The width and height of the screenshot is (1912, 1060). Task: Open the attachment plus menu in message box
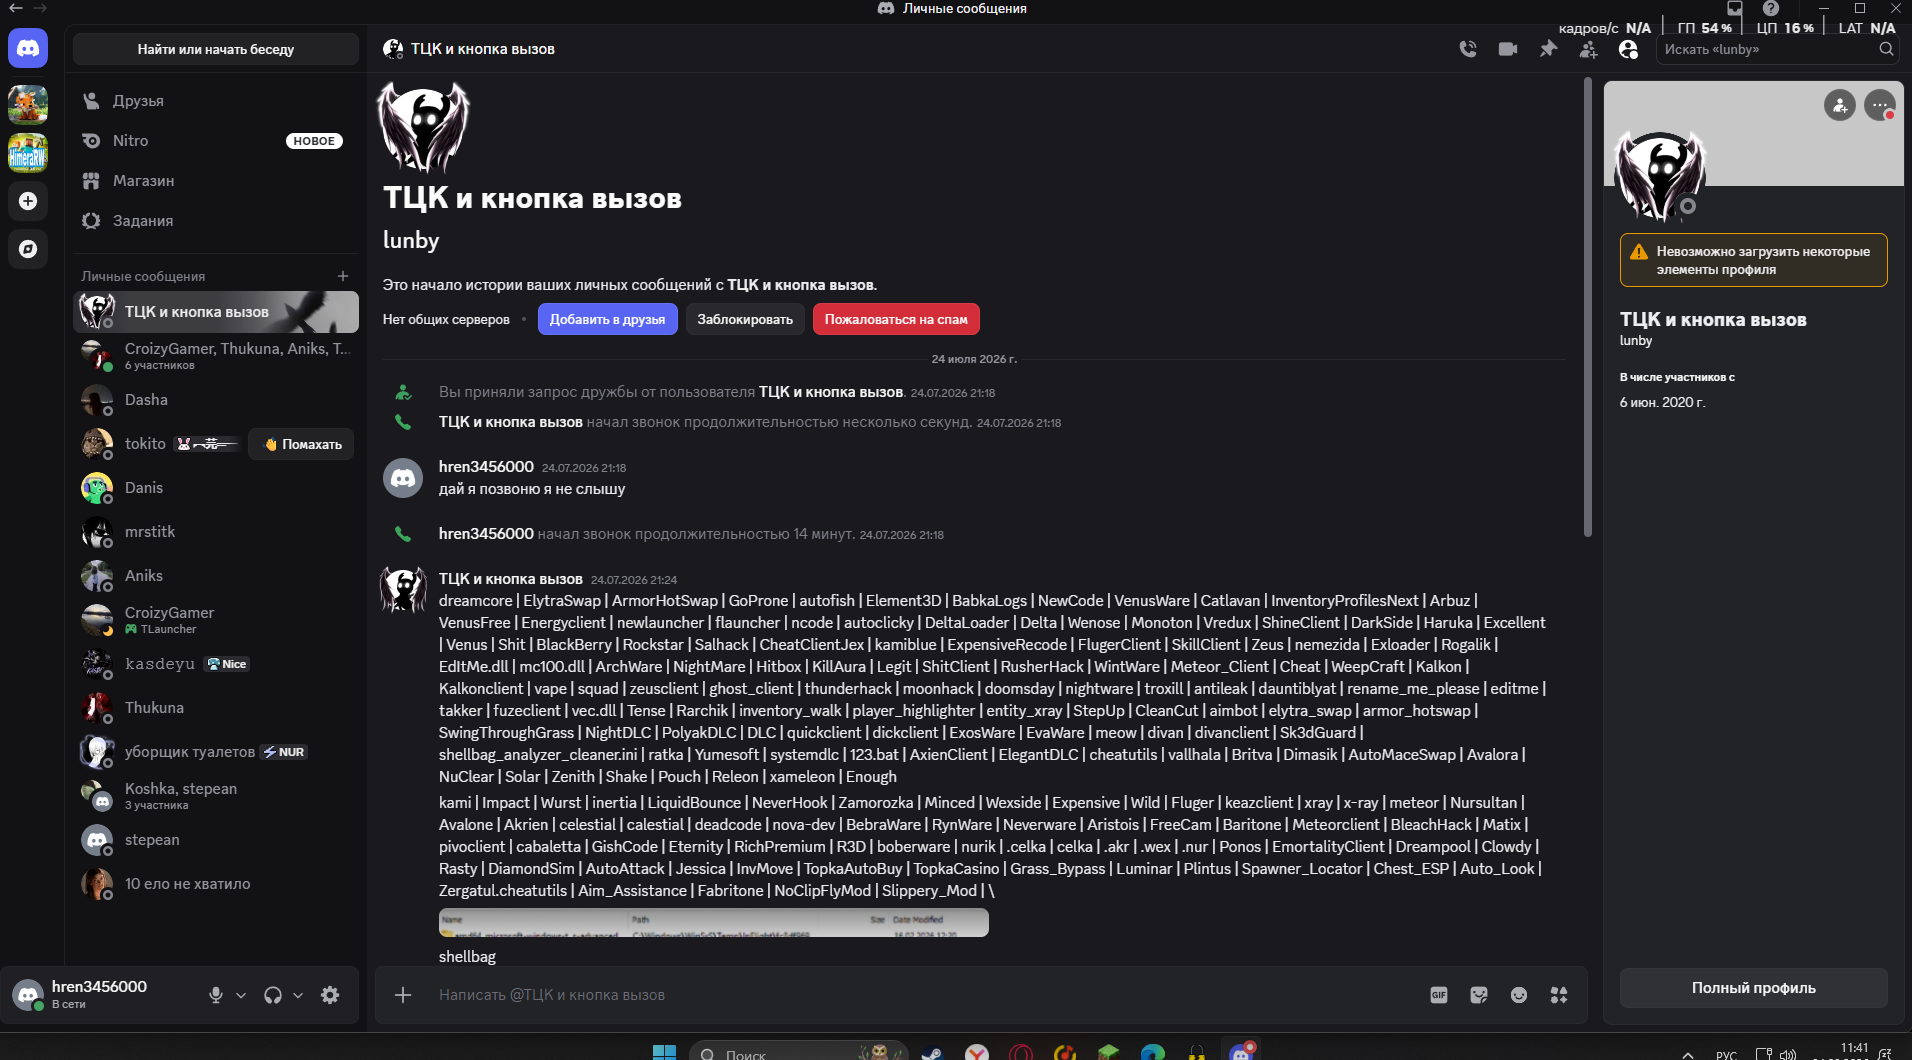tap(403, 995)
